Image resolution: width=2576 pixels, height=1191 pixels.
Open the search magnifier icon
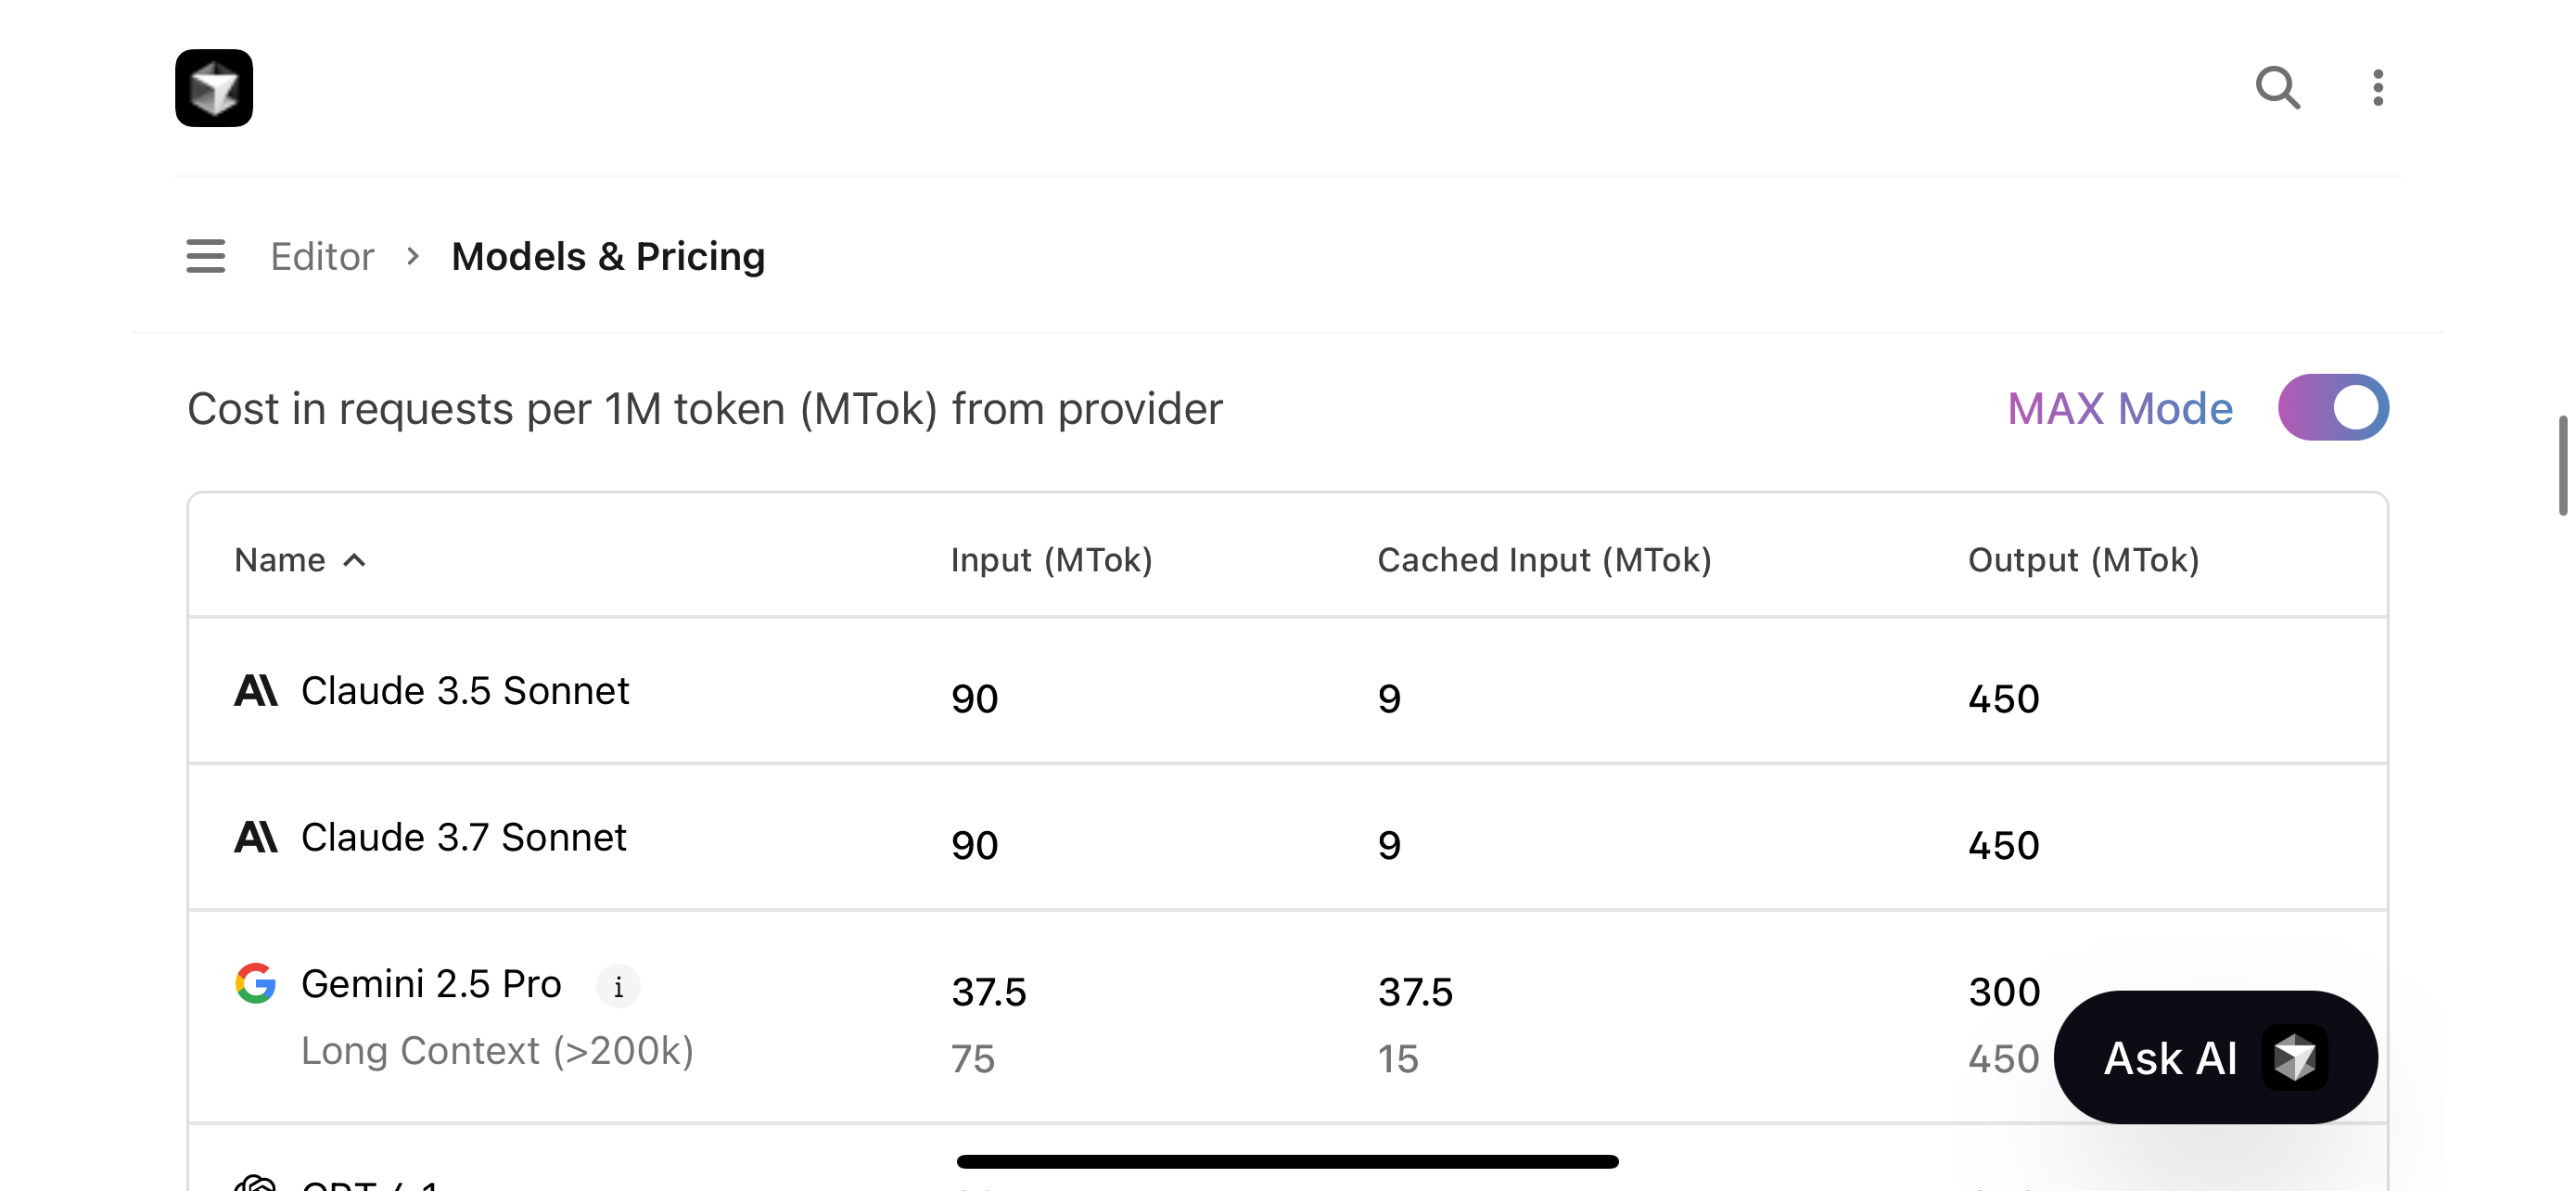point(2277,88)
